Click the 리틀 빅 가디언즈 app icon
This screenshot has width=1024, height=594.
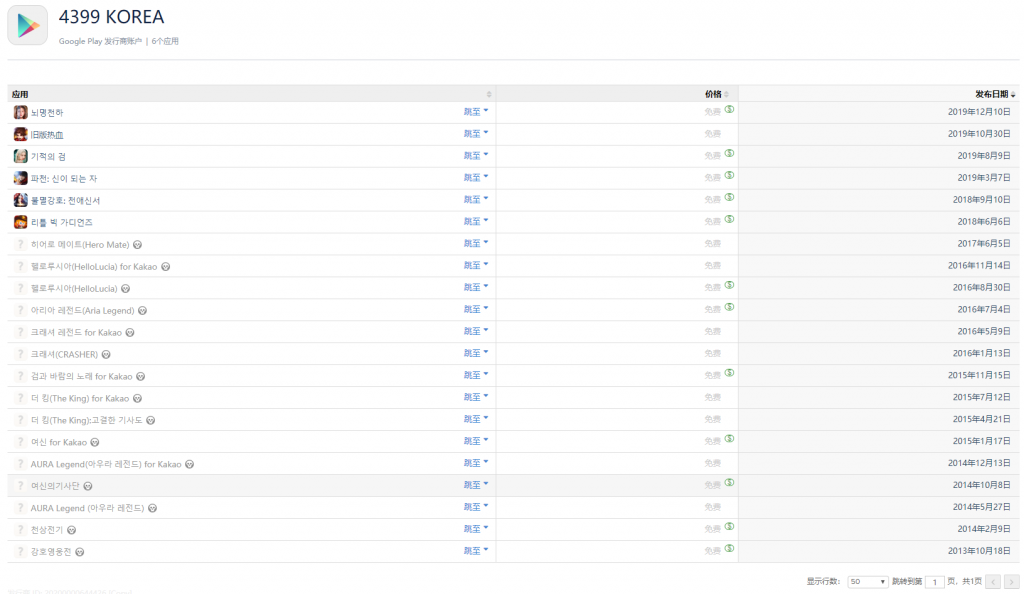[20, 222]
